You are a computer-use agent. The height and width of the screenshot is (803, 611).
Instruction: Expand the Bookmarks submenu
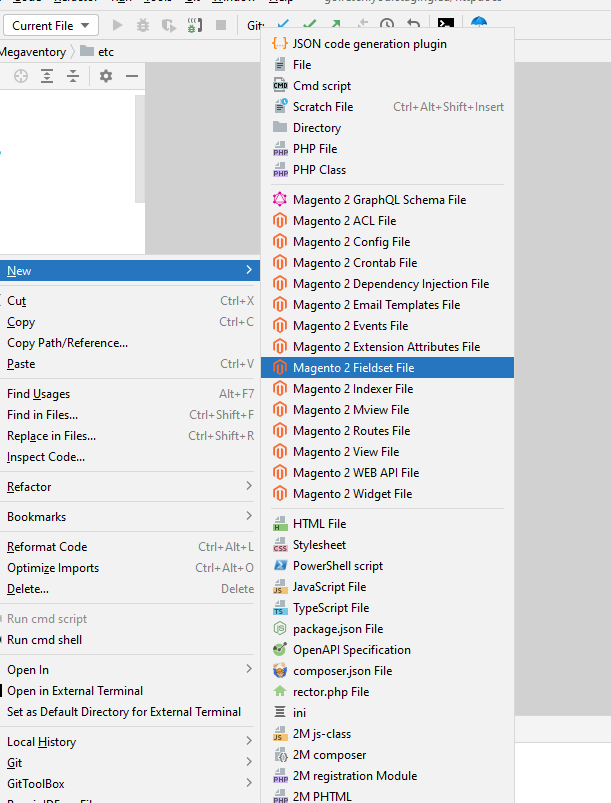(x=130, y=517)
